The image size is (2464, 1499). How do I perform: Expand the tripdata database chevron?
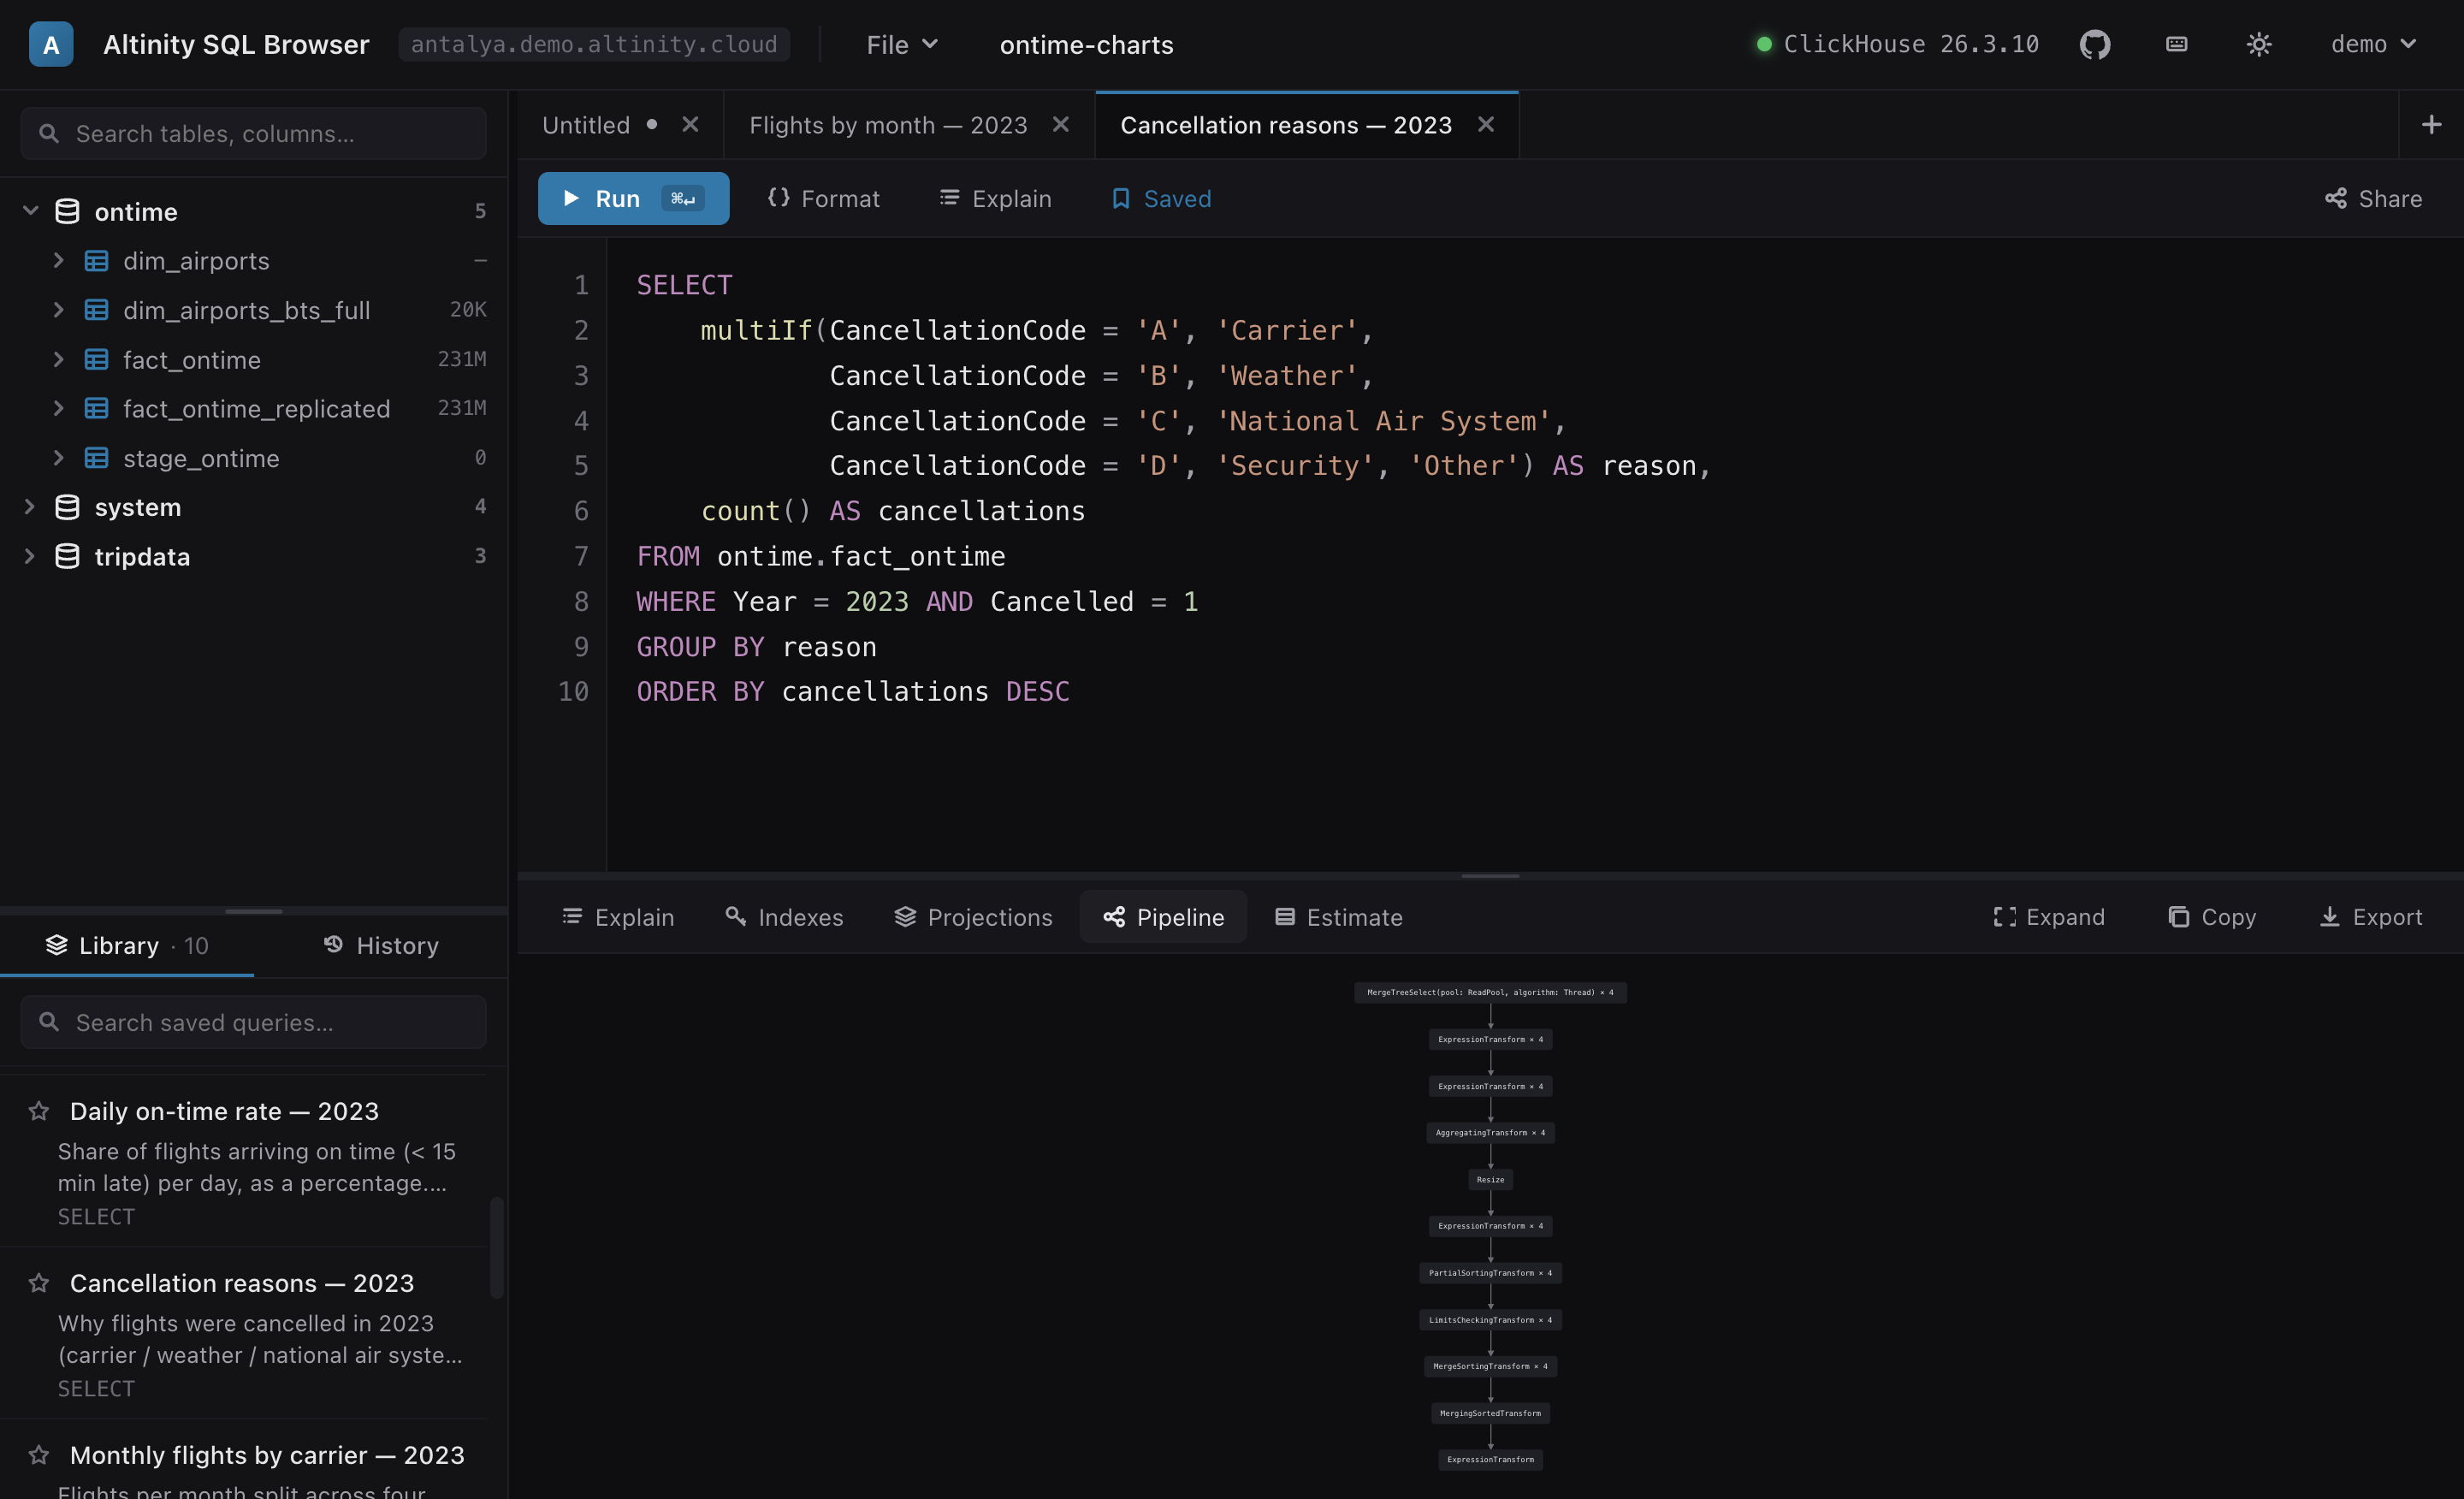(30, 556)
